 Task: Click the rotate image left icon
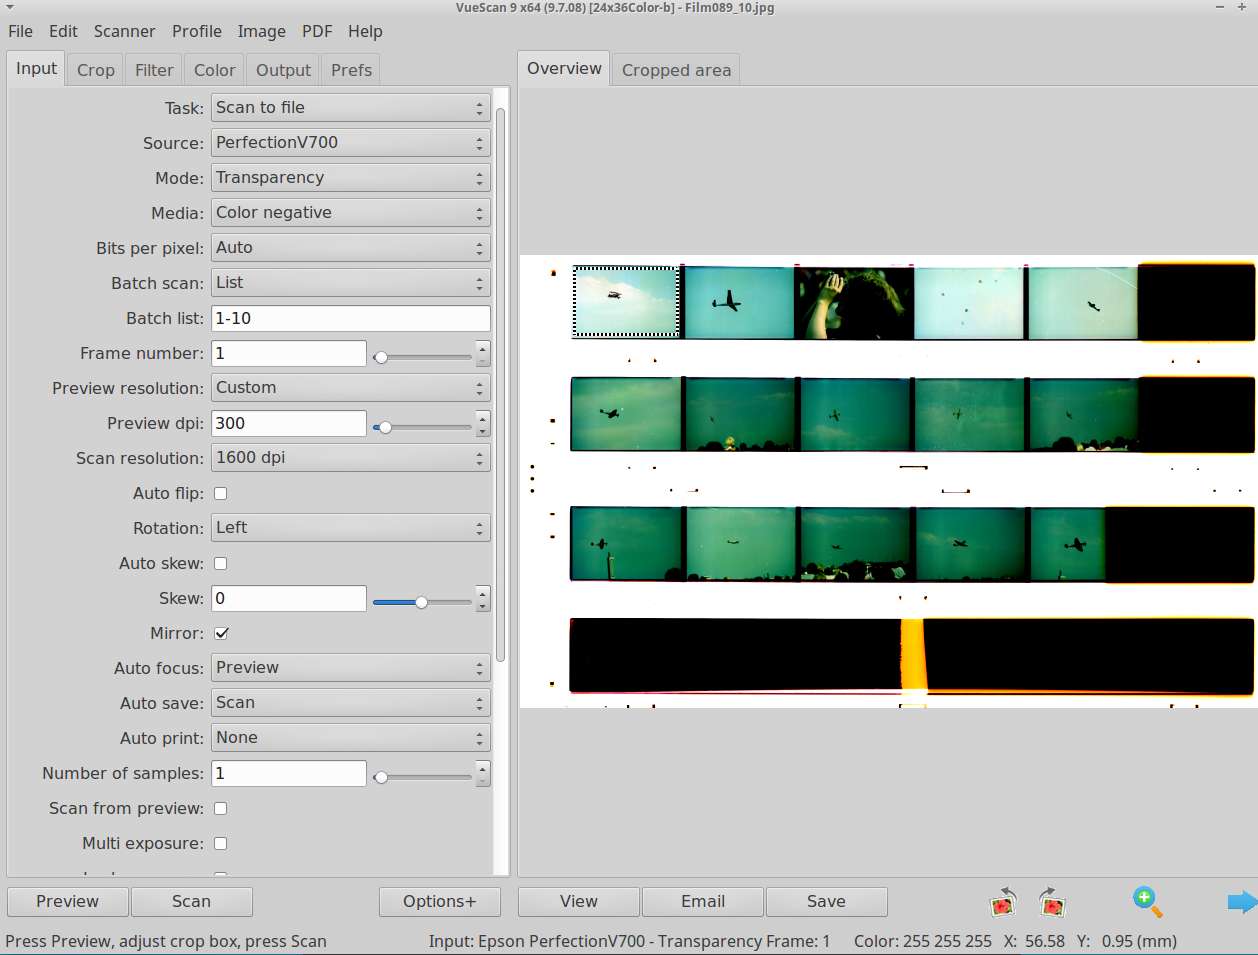pyautogui.click(x=1003, y=902)
